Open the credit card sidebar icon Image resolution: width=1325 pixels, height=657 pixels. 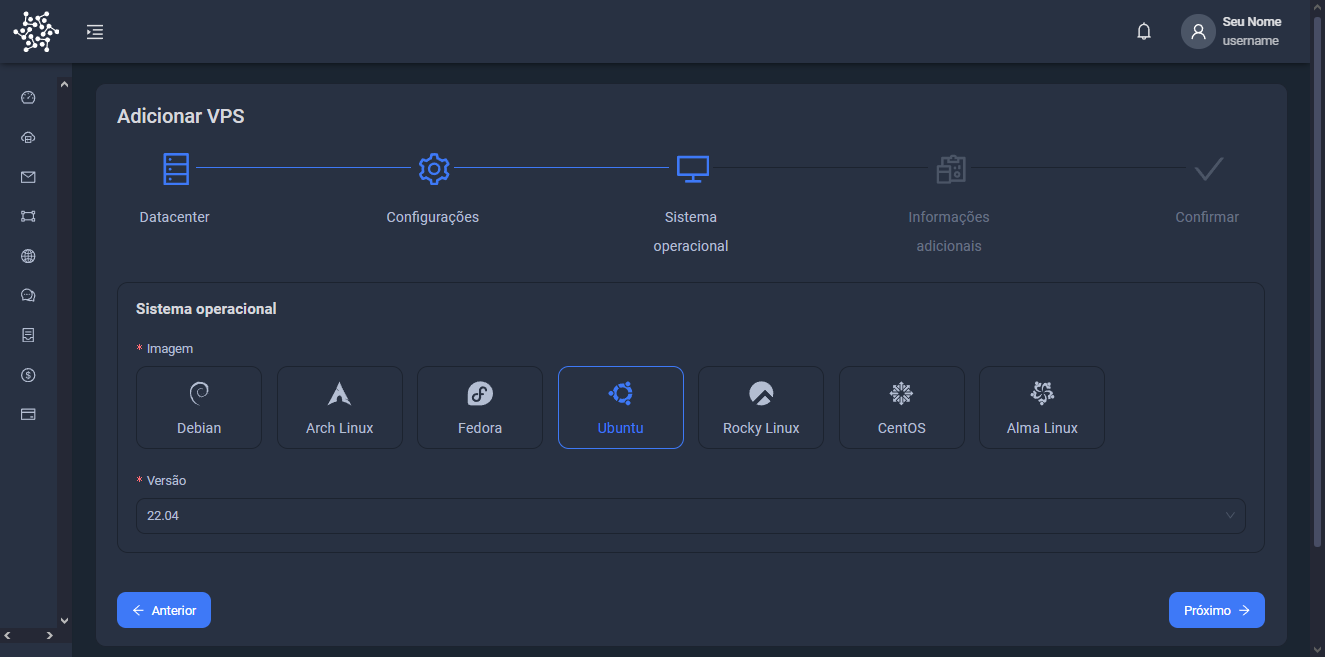pyautogui.click(x=28, y=414)
